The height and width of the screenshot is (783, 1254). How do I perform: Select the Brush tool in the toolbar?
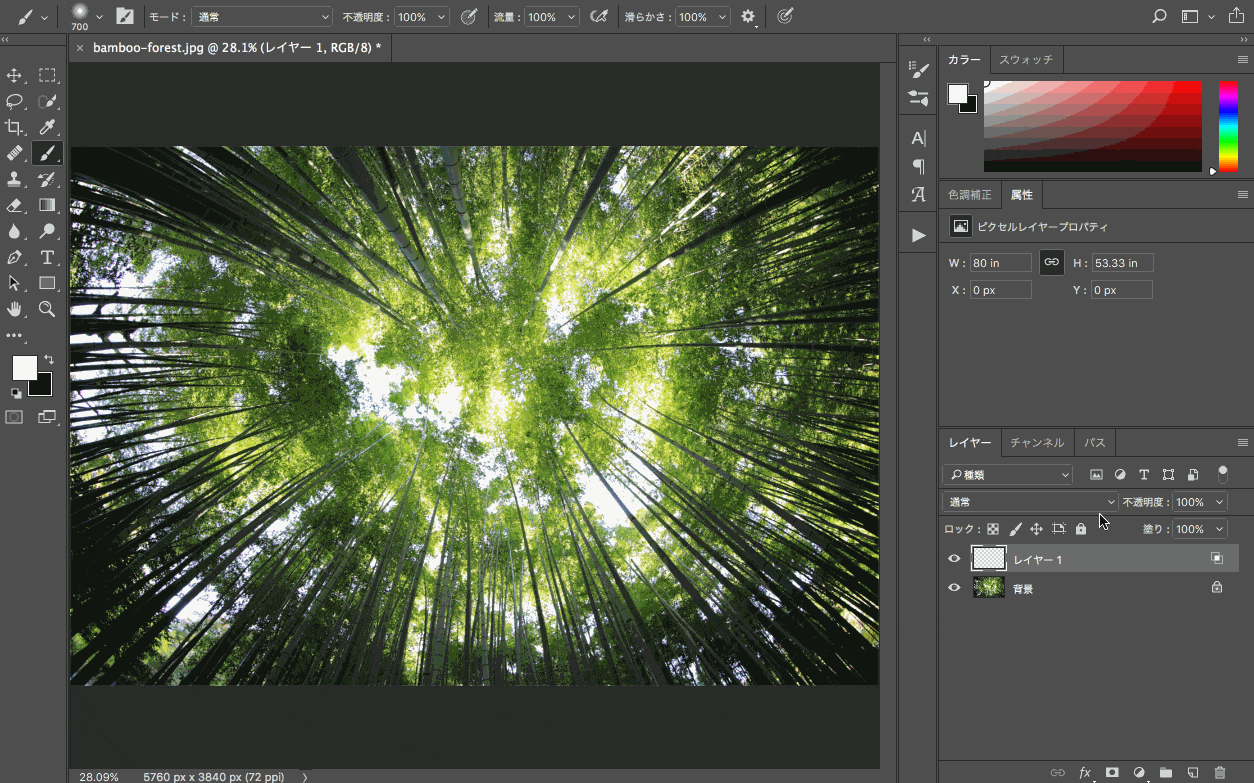47,153
